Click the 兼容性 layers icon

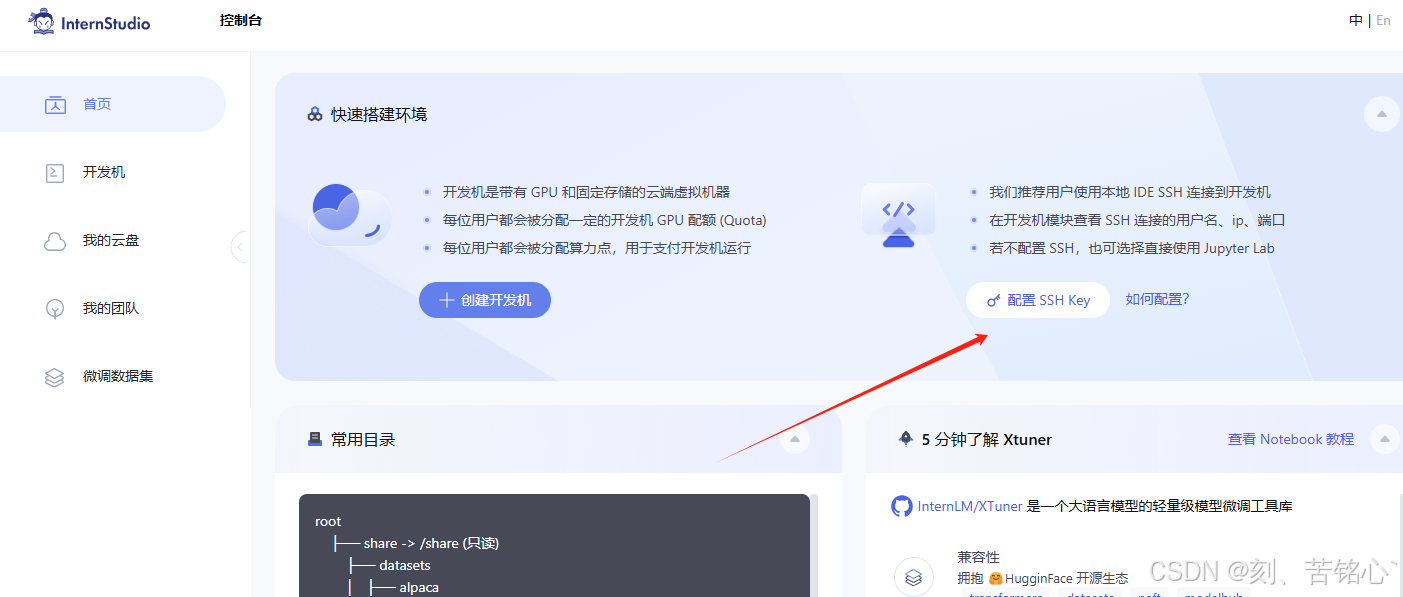[913, 577]
